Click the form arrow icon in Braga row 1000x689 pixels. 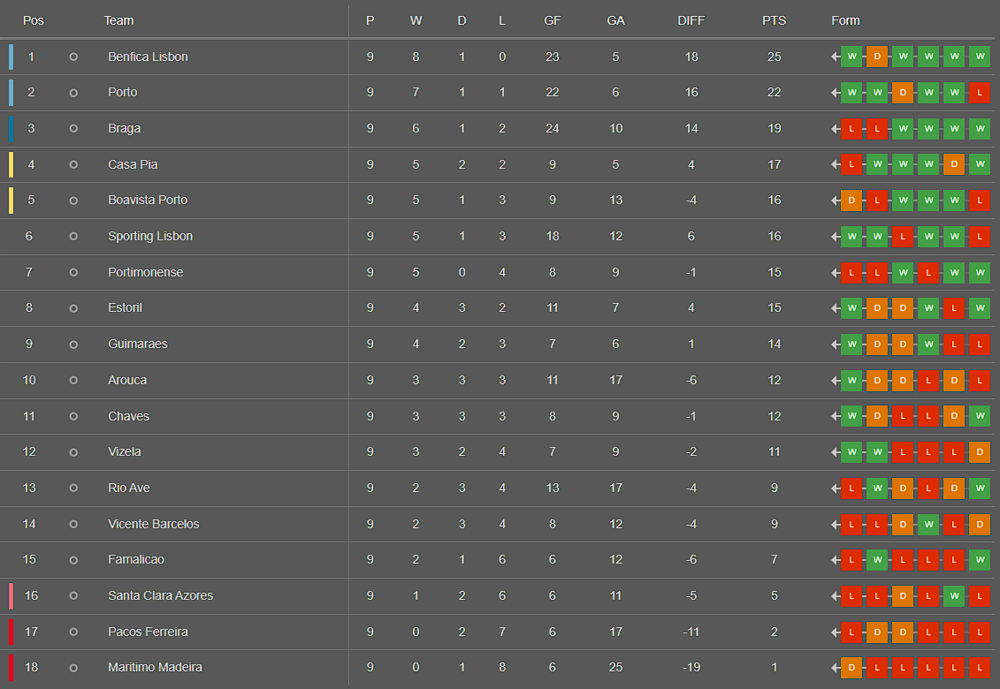(835, 129)
